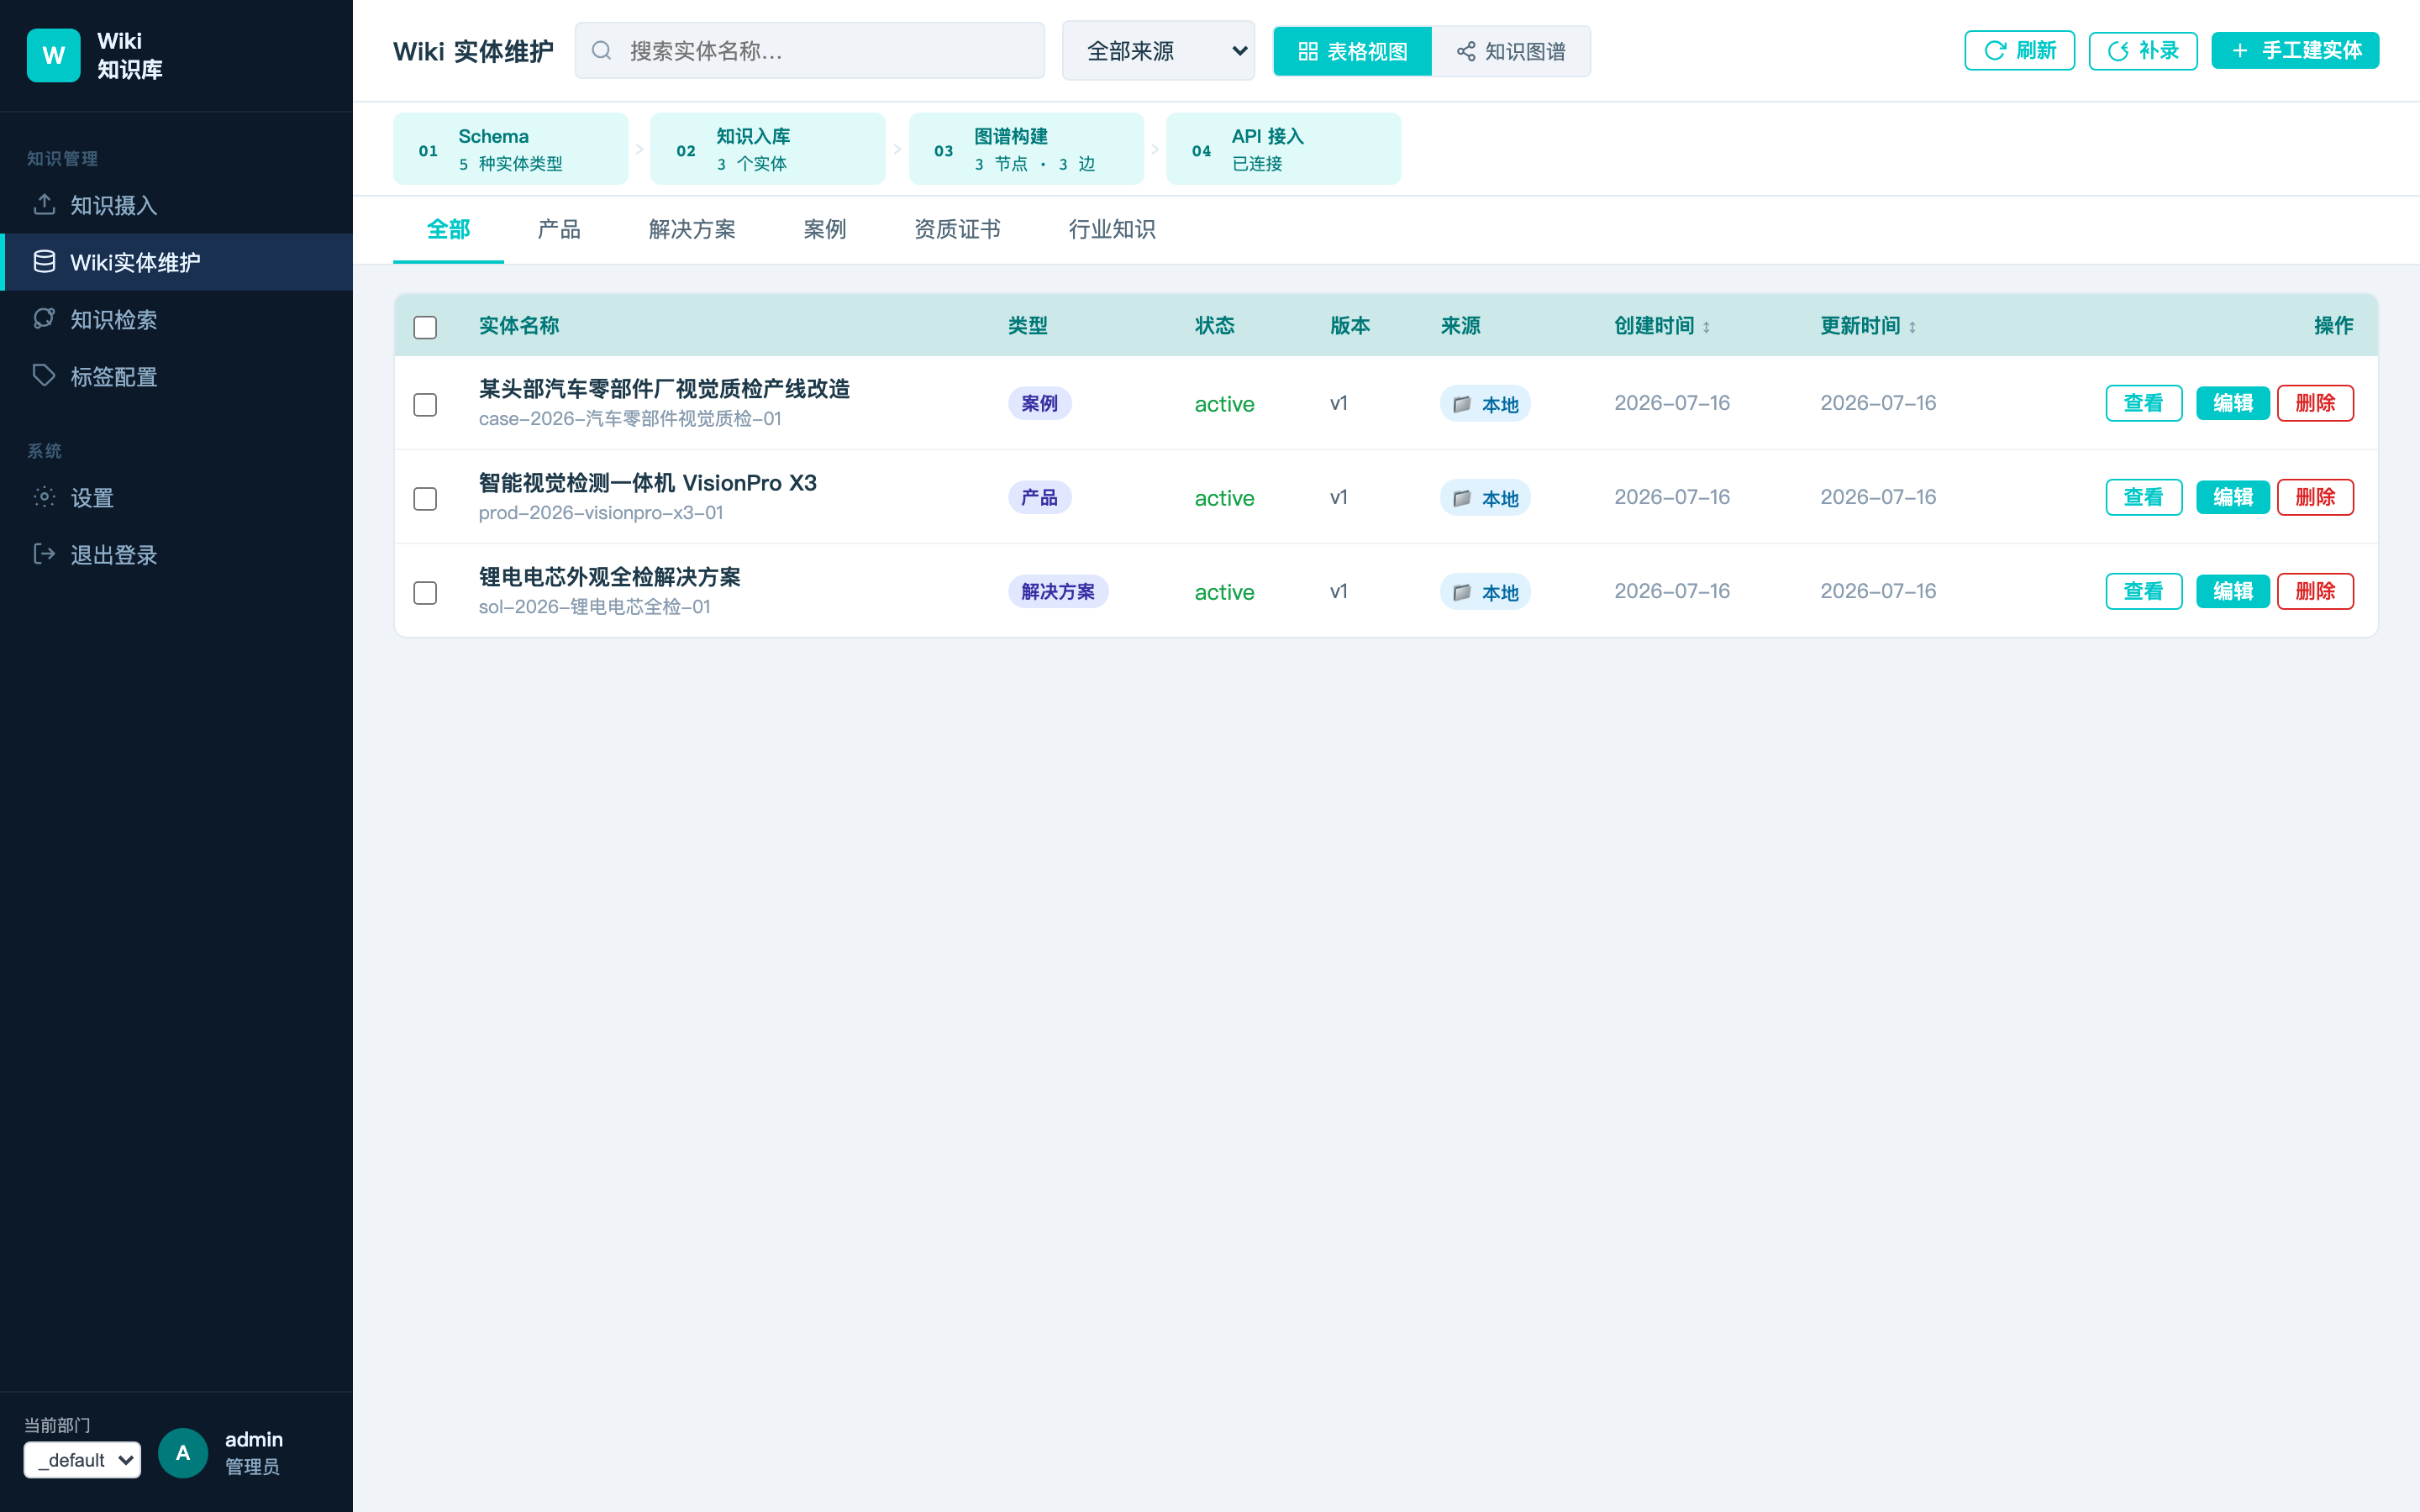Image resolution: width=2420 pixels, height=1512 pixels.
Task: Open the 全部来源 dropdown
Action: (x=1158, y=51)
